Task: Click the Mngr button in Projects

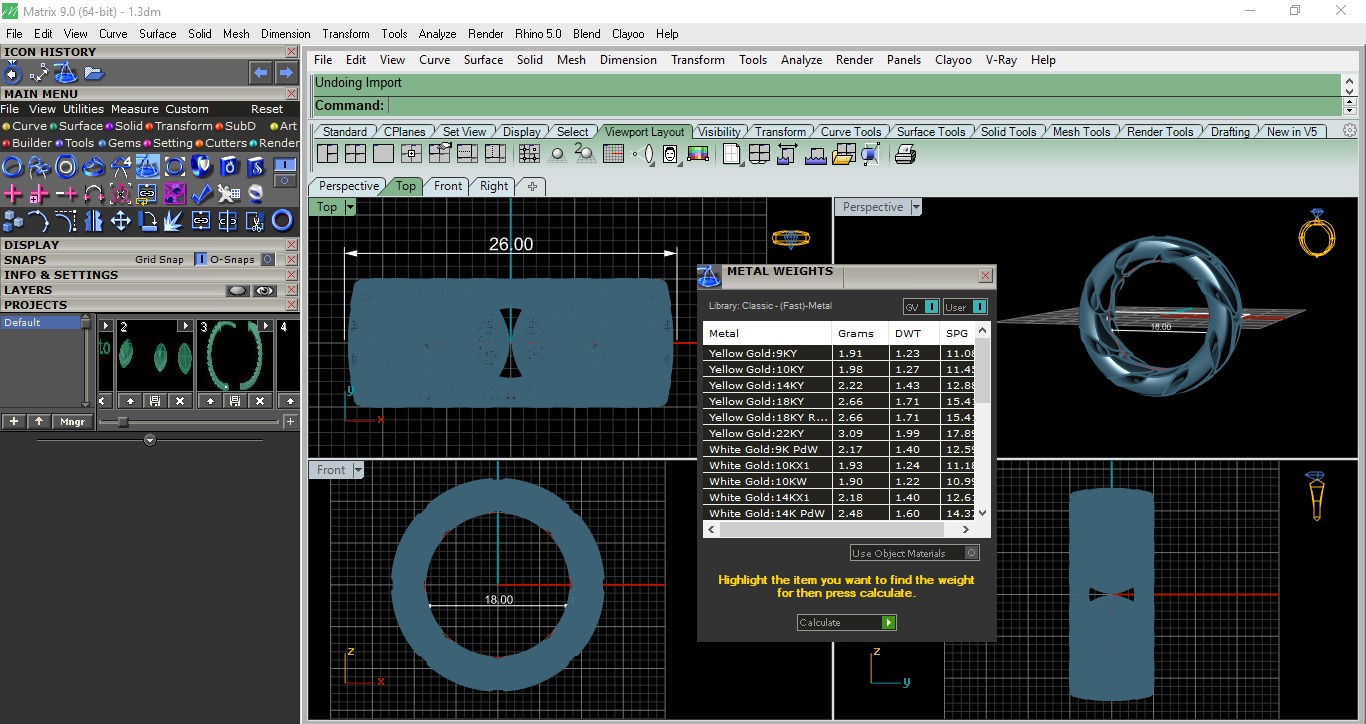Action: coord(72,422)
